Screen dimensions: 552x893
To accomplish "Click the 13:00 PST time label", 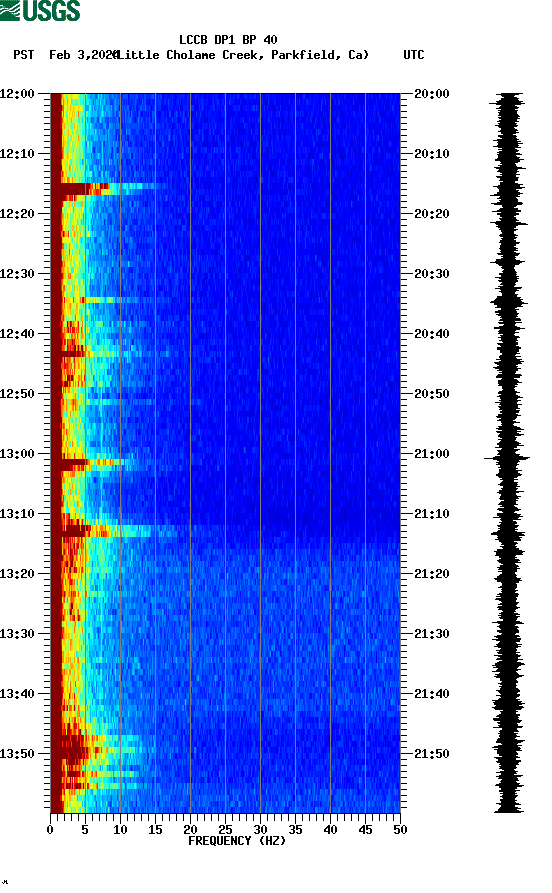I will point(17,454).
